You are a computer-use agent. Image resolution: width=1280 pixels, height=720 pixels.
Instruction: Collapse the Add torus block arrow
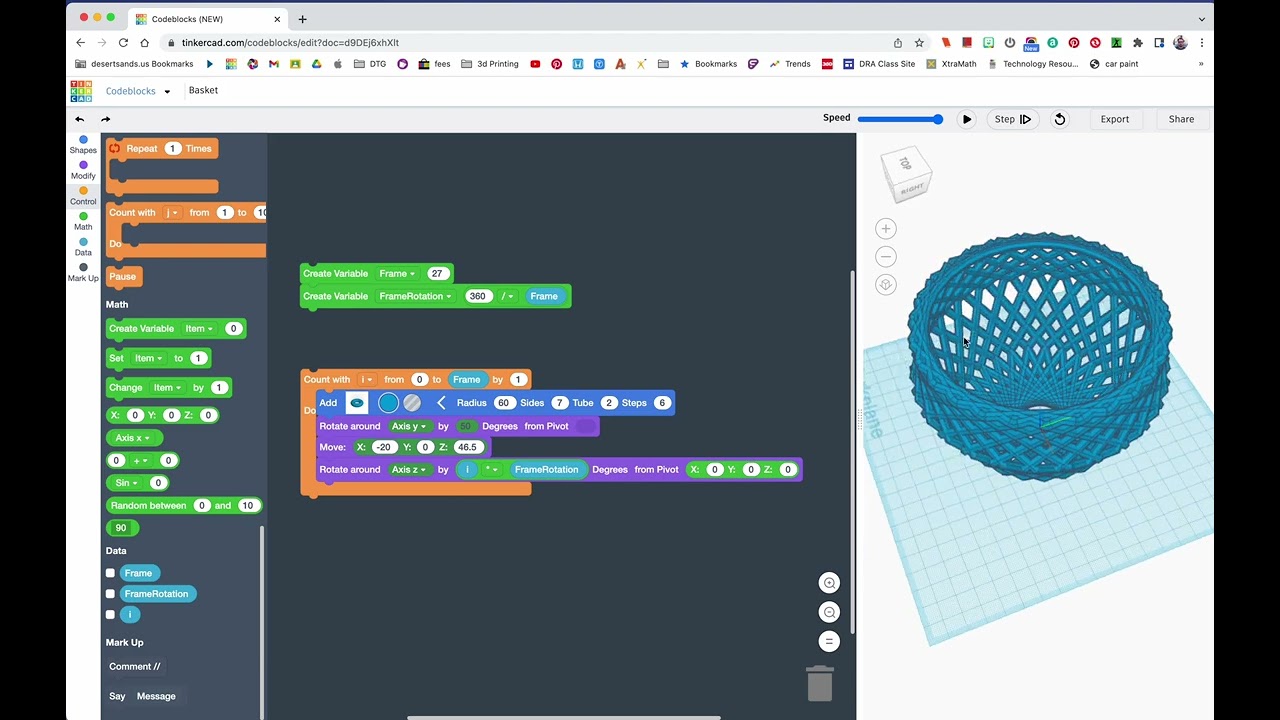point(441,403)
